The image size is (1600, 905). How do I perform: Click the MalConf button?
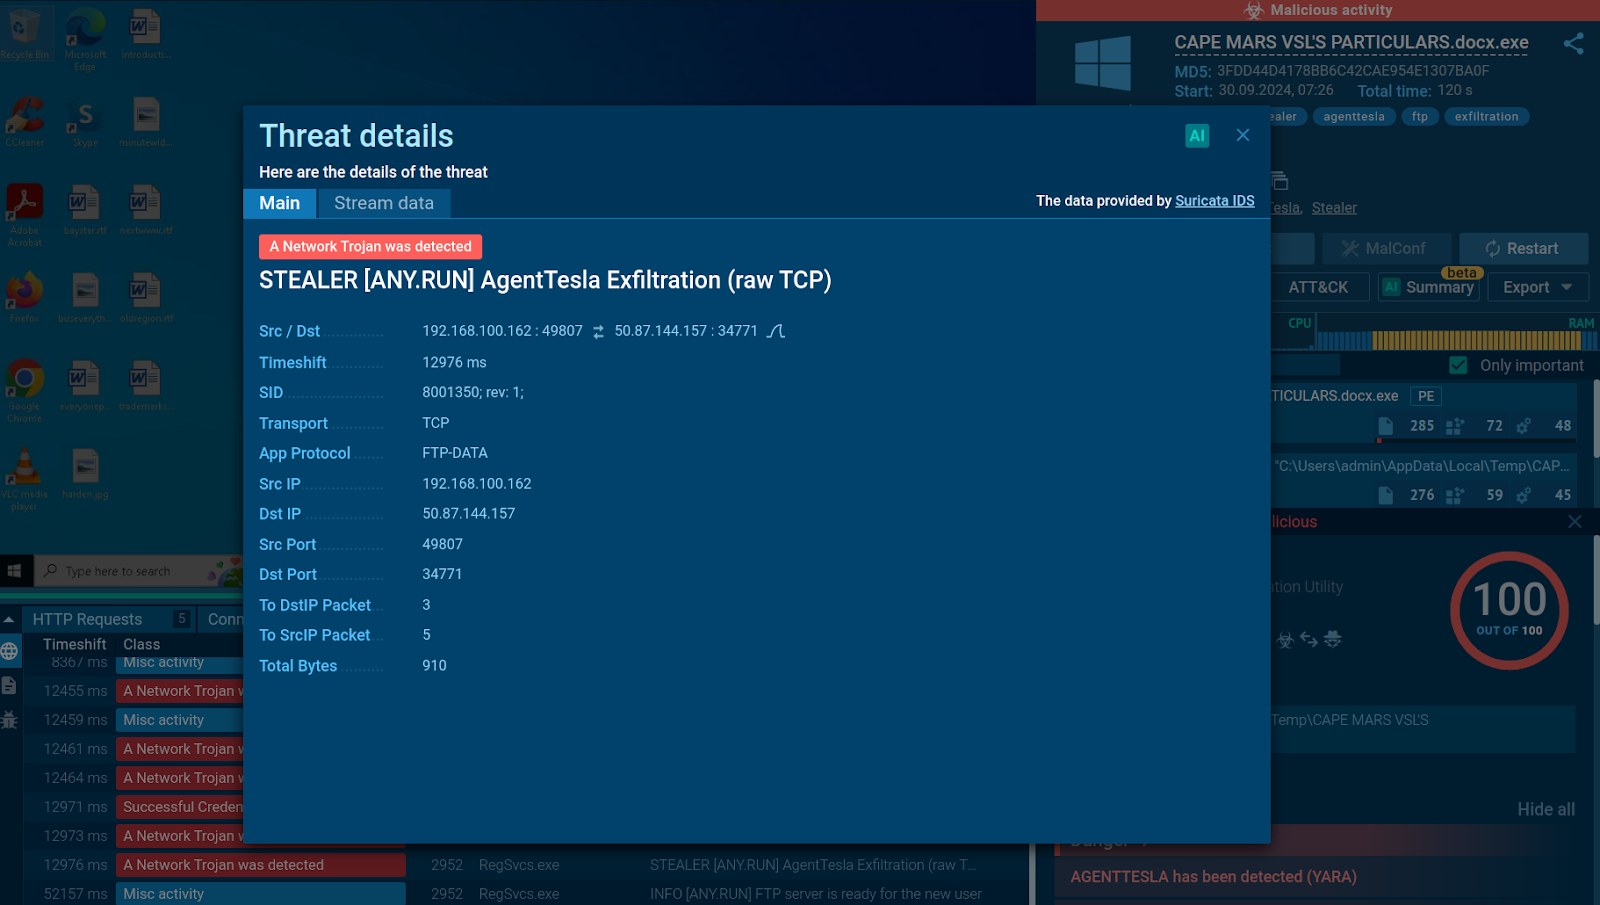[x=1386, y=248]
